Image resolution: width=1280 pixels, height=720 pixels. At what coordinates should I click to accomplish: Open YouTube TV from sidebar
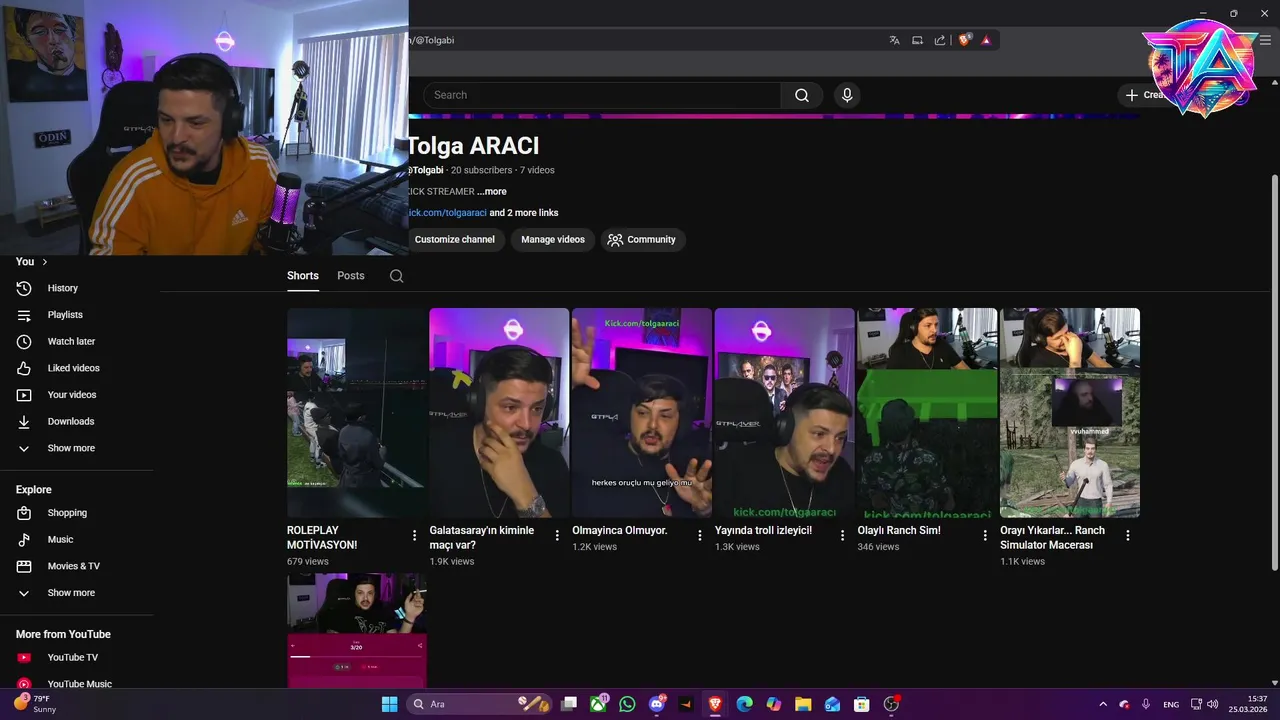[x=72, y=658]
